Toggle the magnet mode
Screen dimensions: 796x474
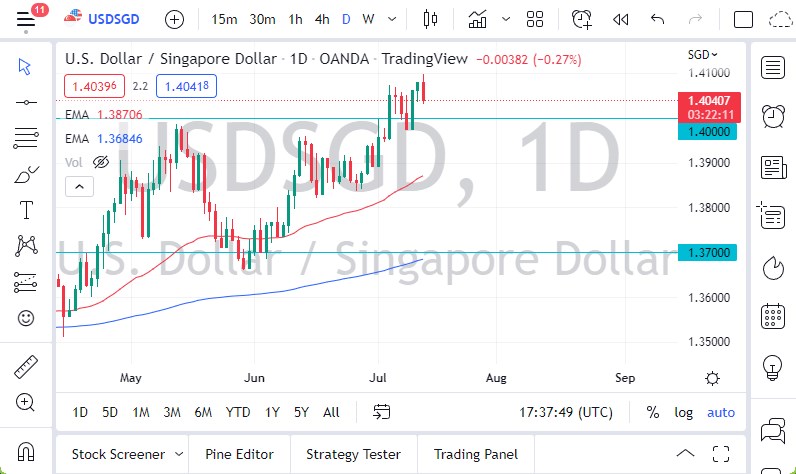point(25,451)
